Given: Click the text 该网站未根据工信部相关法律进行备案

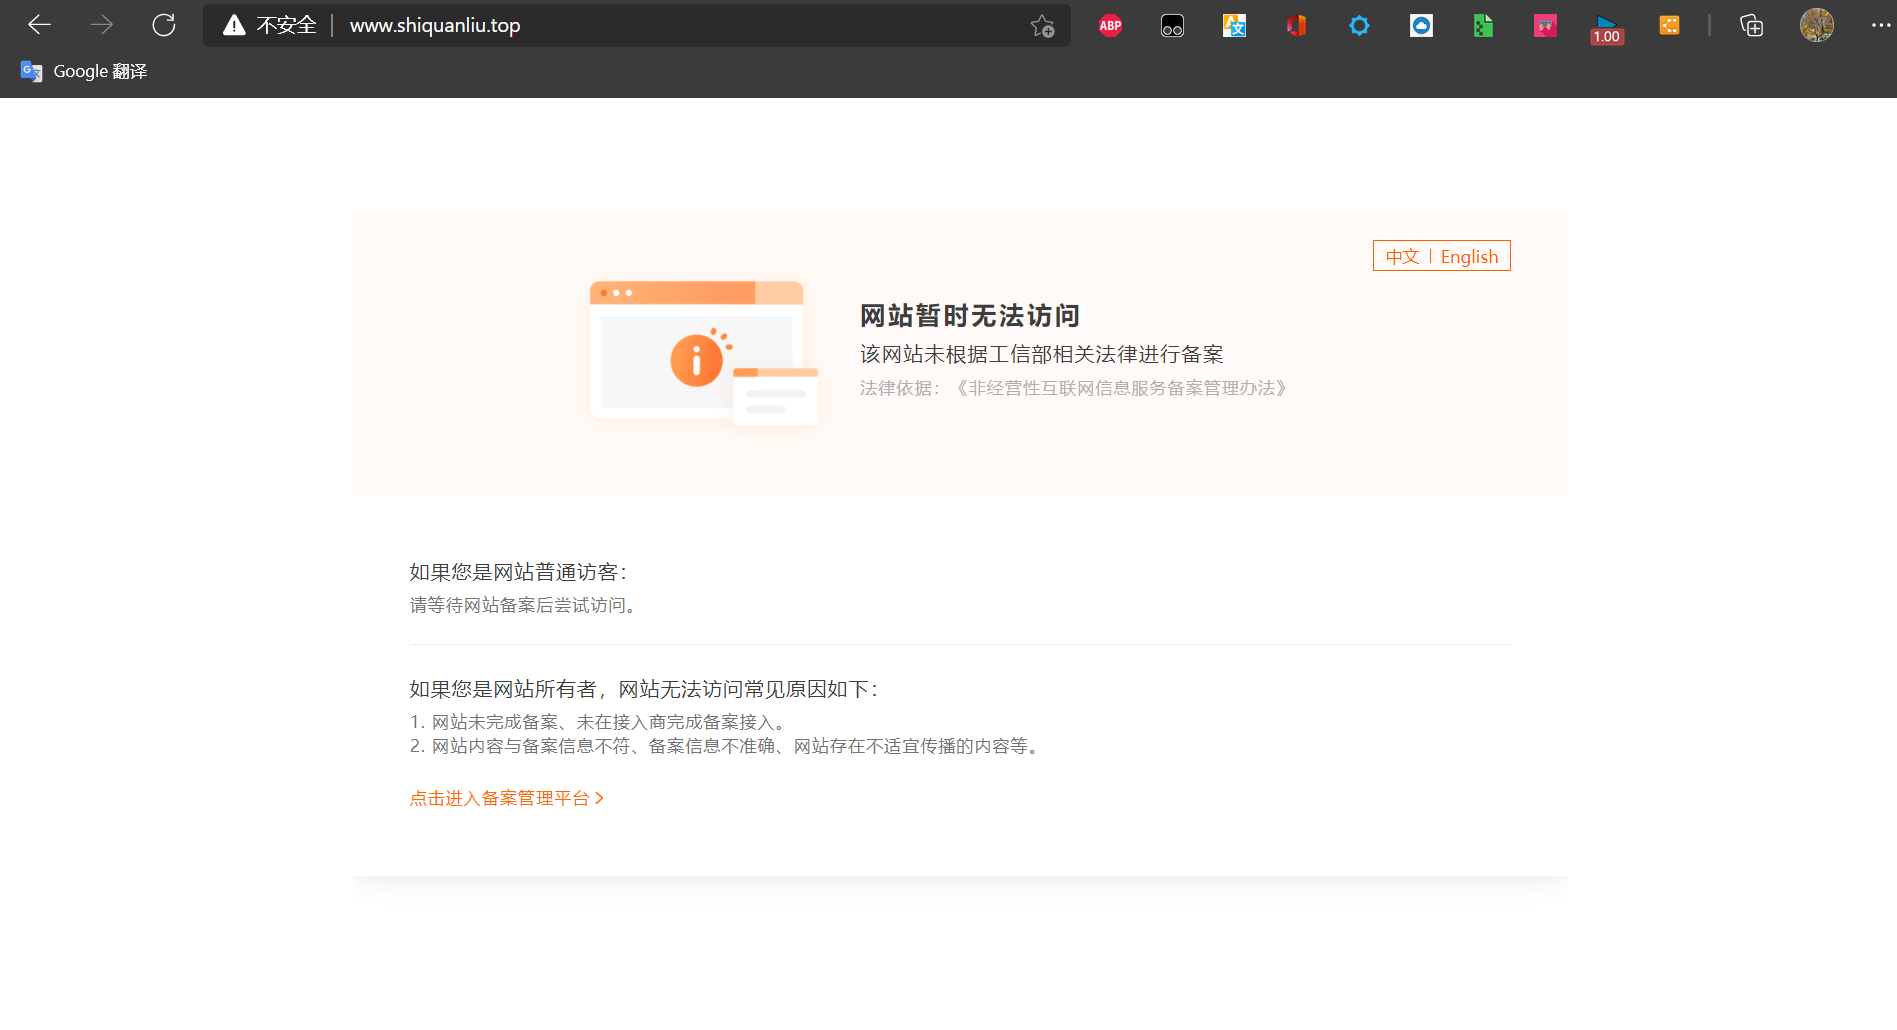Looking at the screenshot, I should click(x=1042, y=354).
